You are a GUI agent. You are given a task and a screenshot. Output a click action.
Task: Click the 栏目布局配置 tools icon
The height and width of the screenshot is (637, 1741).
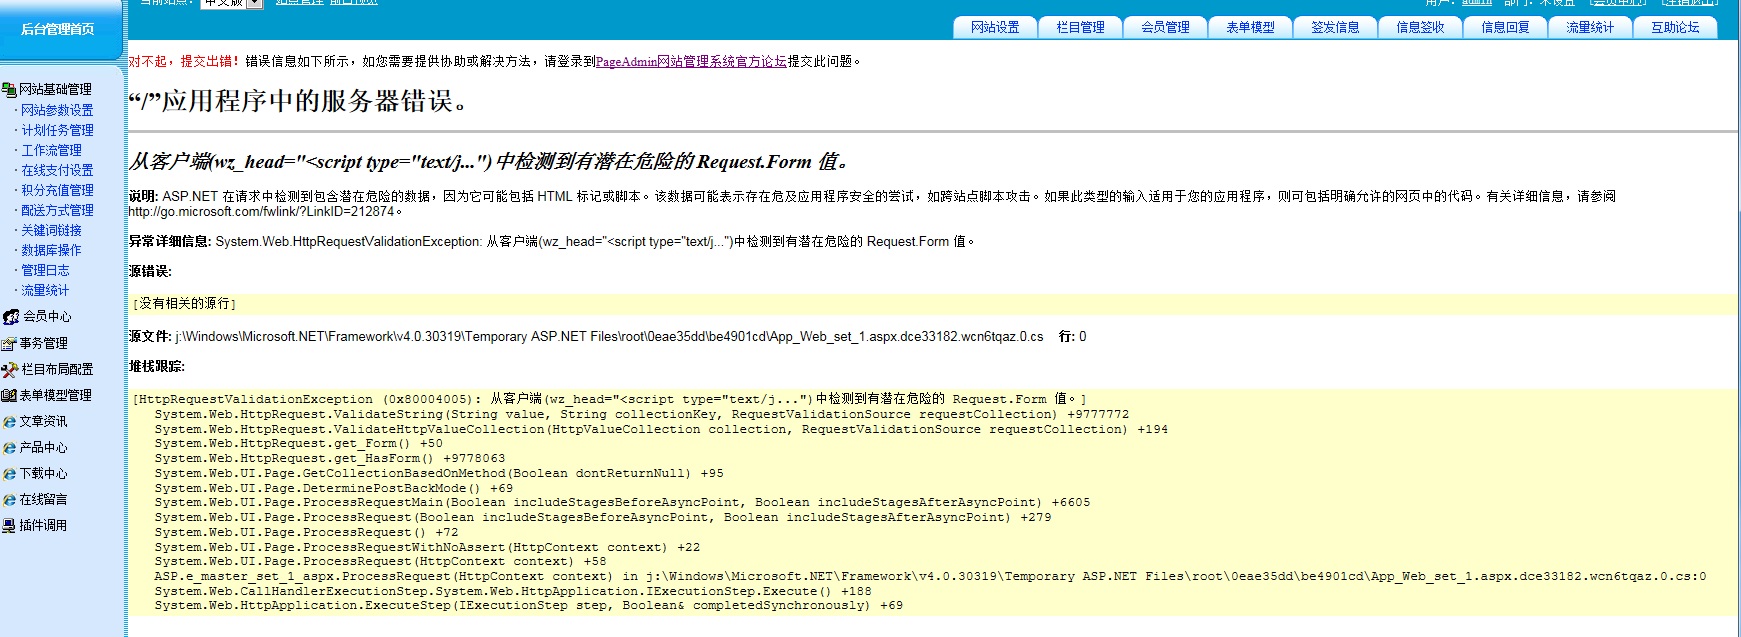[10, 370]
